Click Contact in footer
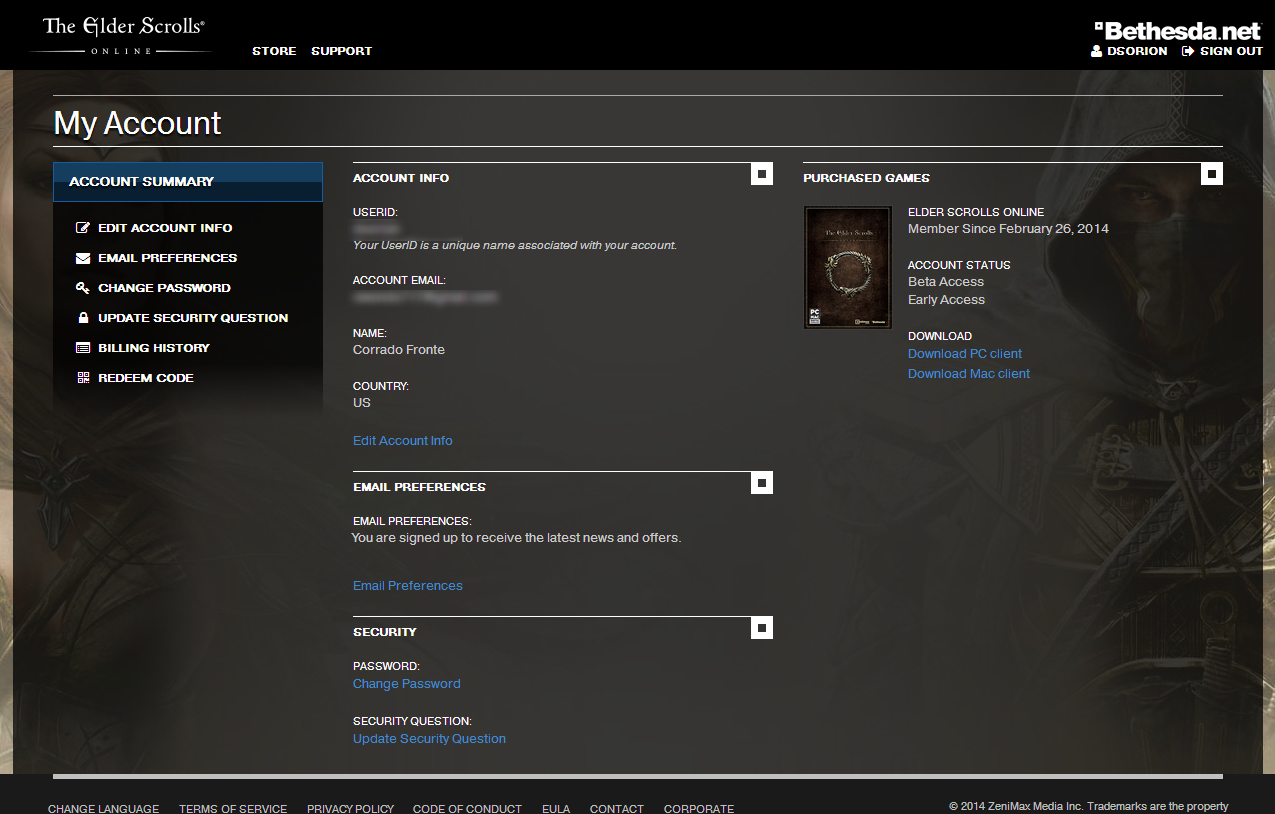The image size is (1275, 814). tap(617, 809)
